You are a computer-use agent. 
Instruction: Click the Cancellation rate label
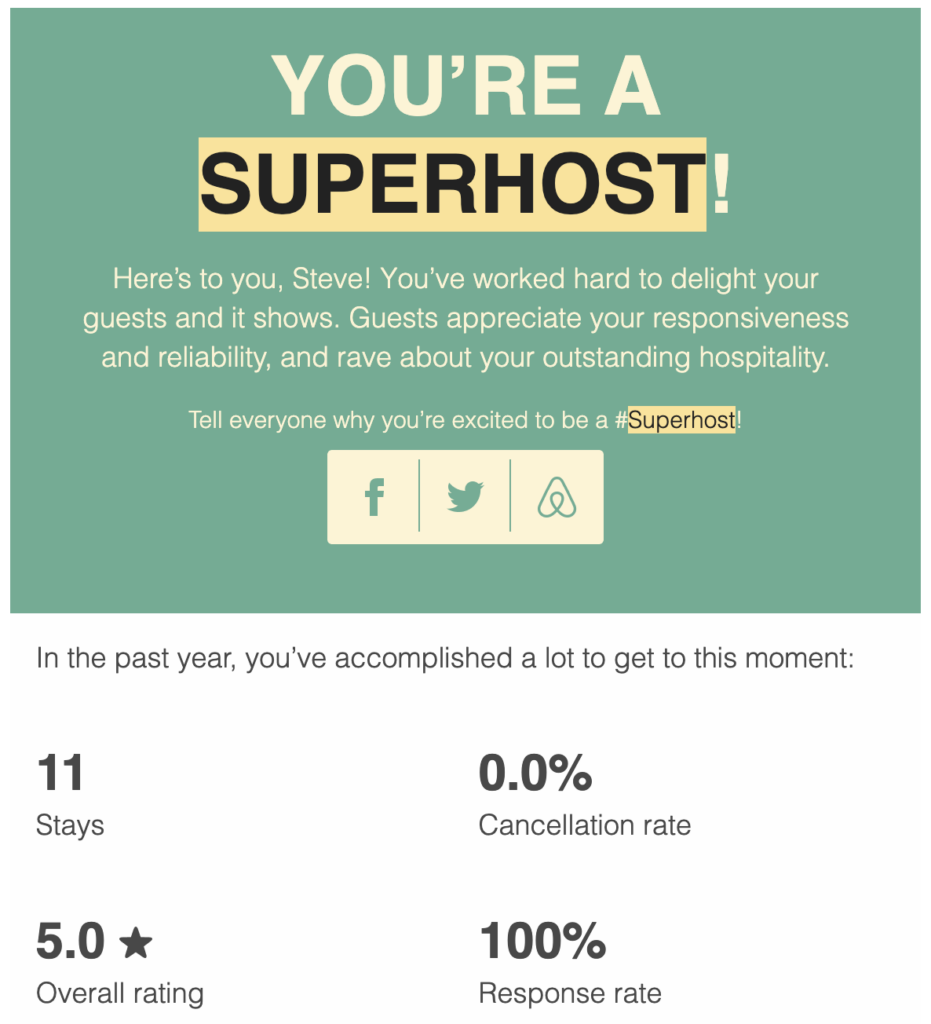coord(584,825)
